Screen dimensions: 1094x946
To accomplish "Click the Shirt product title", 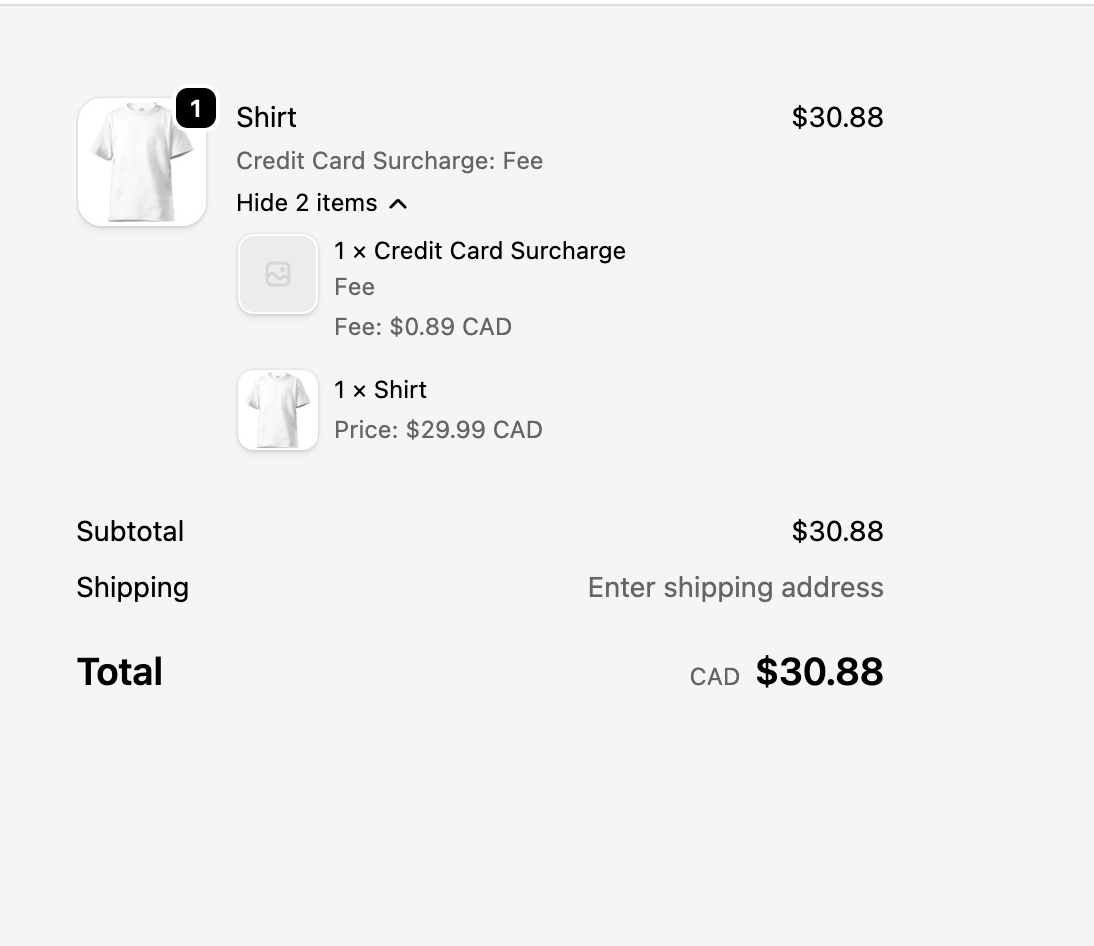I will pos(266,117).
